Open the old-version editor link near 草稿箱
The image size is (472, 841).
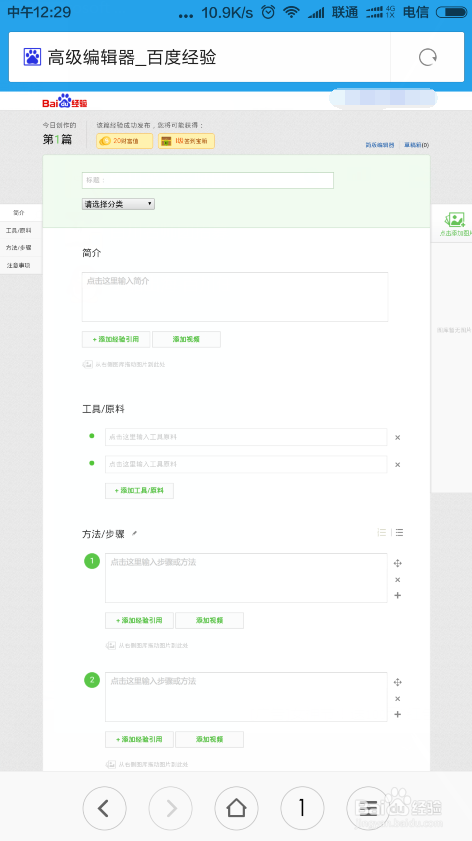[x=380, y=145]
